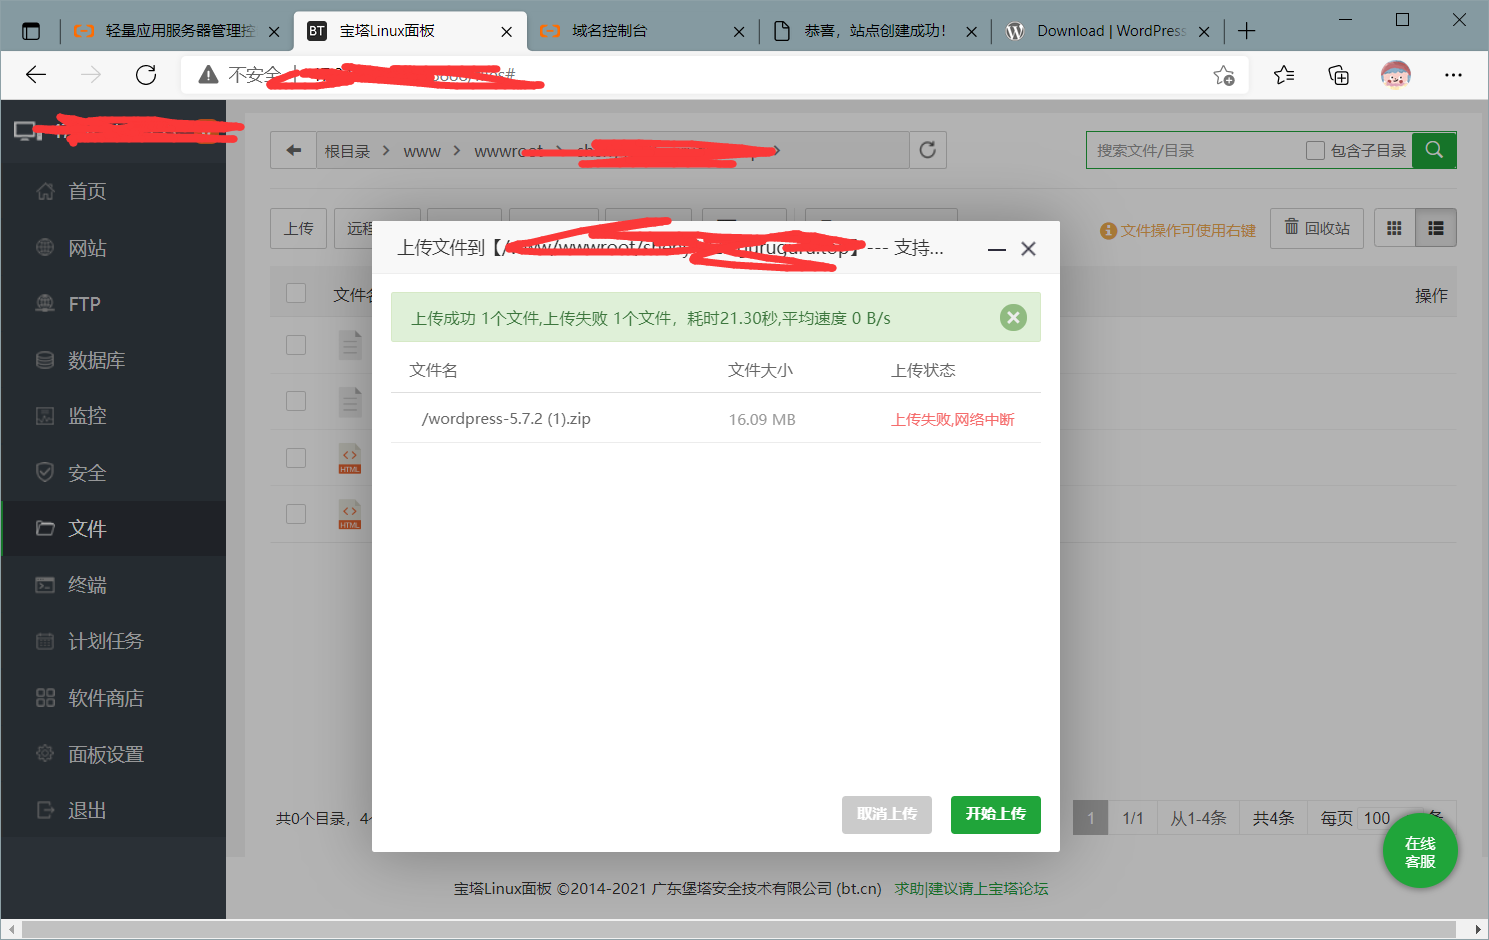Run the file search with magnifier icon
Viewport: 1489px width, 940px height.
pos(1434,150)
